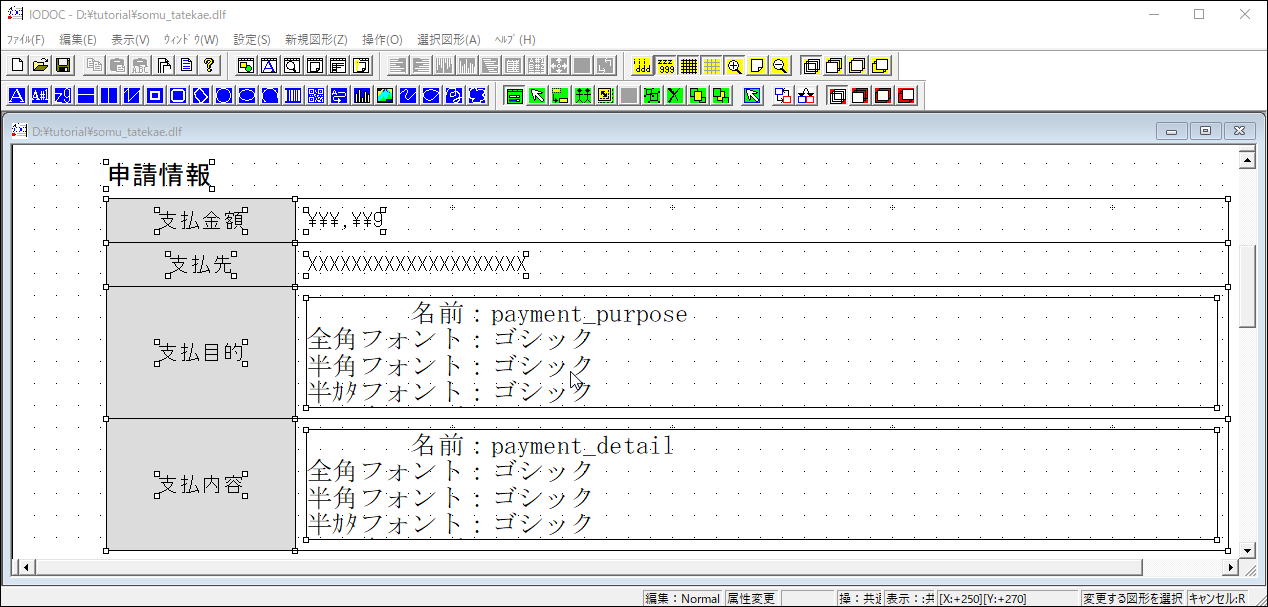Open a file with the folder icon
This screenshot has height=607, width=1268.
click(x=40, y=64)
